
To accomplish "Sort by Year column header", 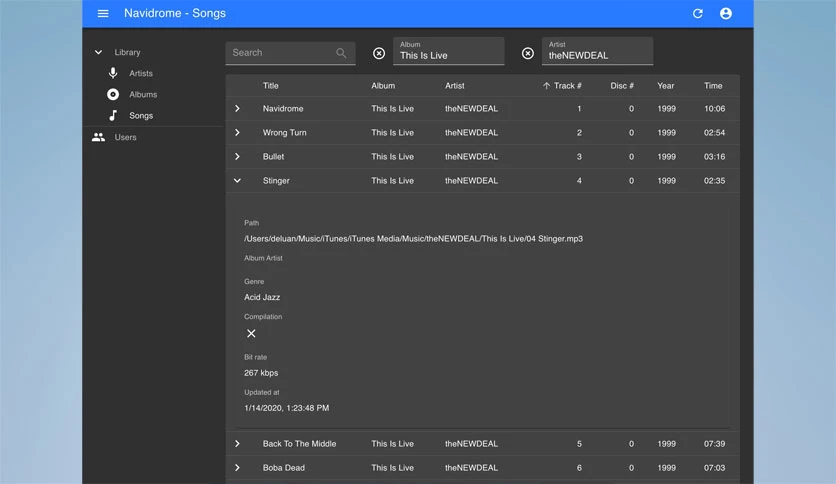I will tap(665, 86).
